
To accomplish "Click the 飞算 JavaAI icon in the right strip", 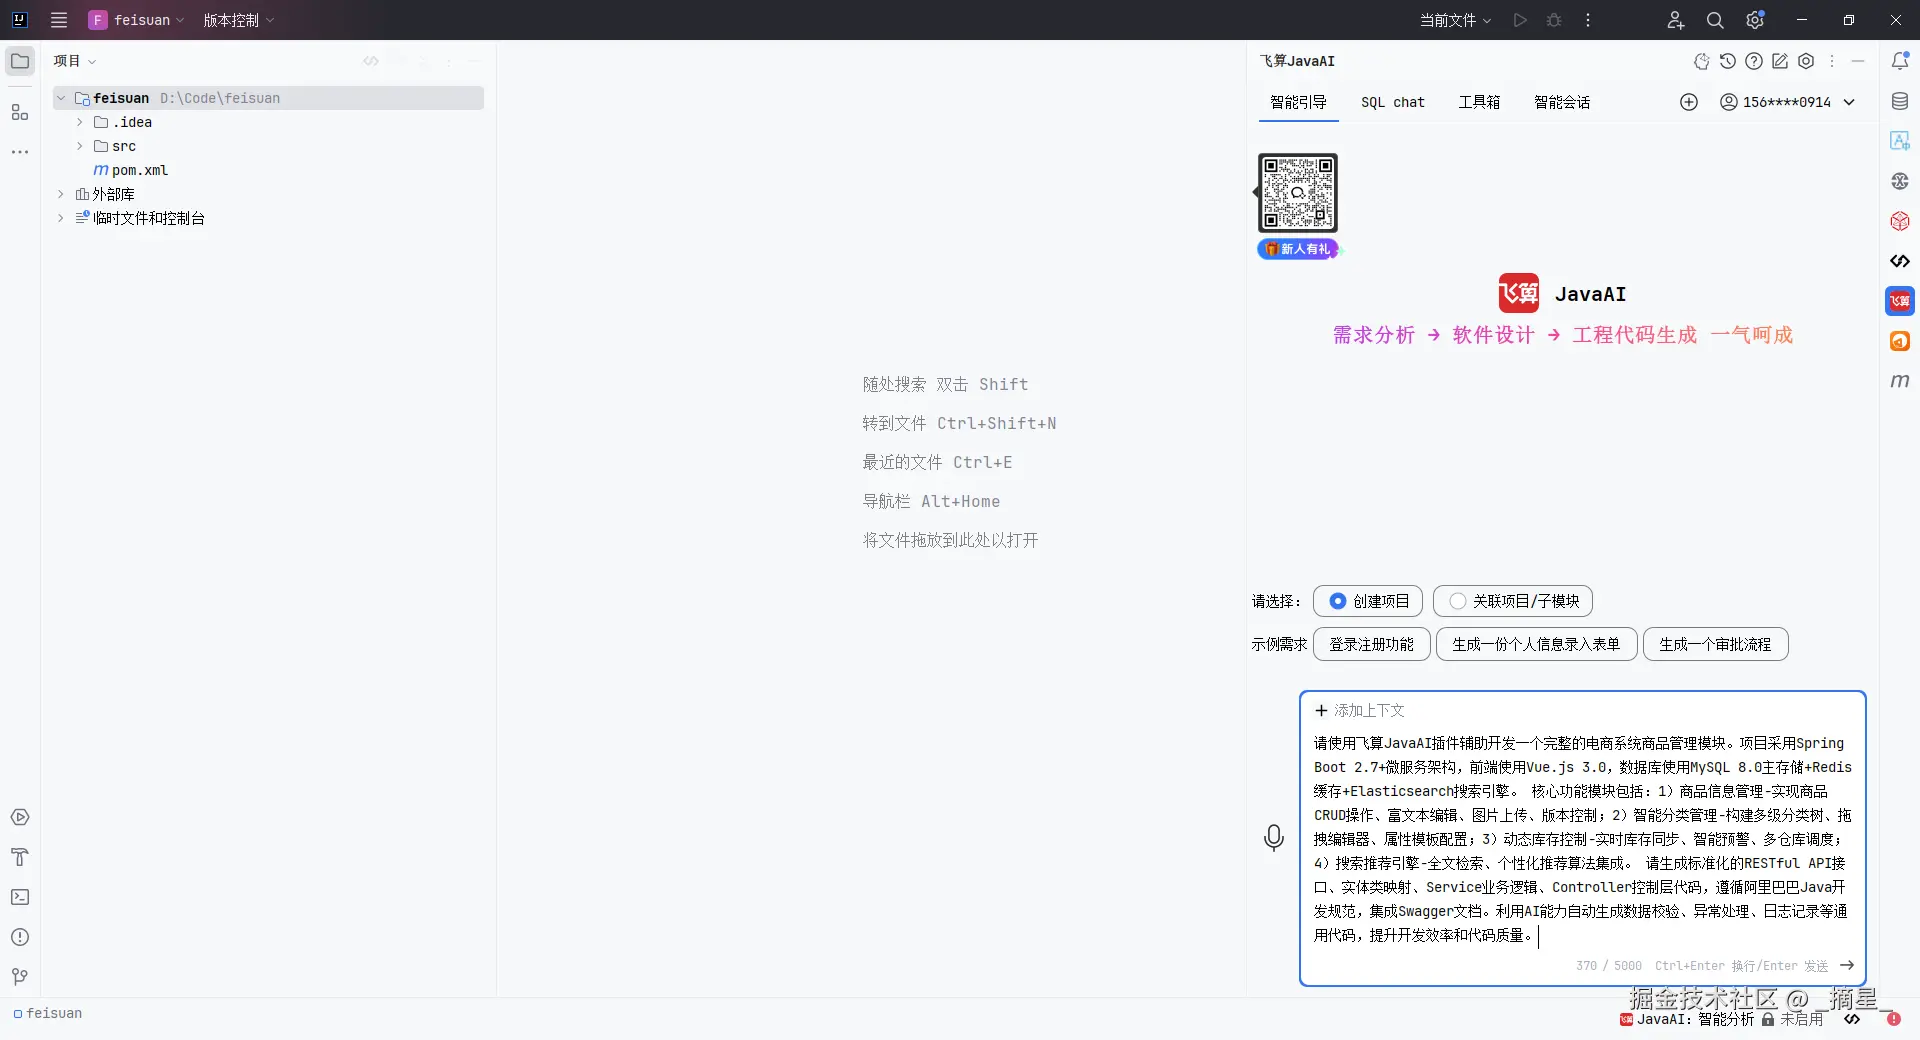I will coord(1900,301).
